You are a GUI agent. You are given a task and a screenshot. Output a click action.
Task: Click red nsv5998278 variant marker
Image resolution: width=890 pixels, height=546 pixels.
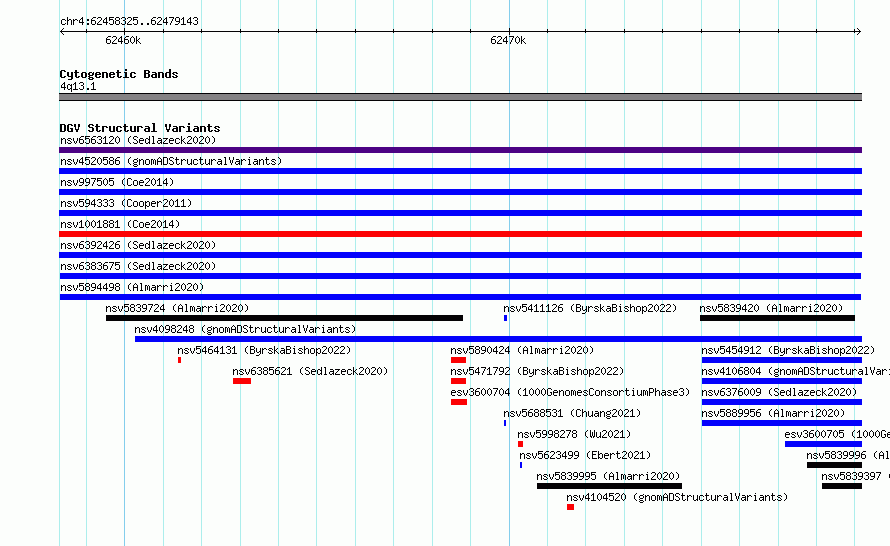(x=520, y=444)
